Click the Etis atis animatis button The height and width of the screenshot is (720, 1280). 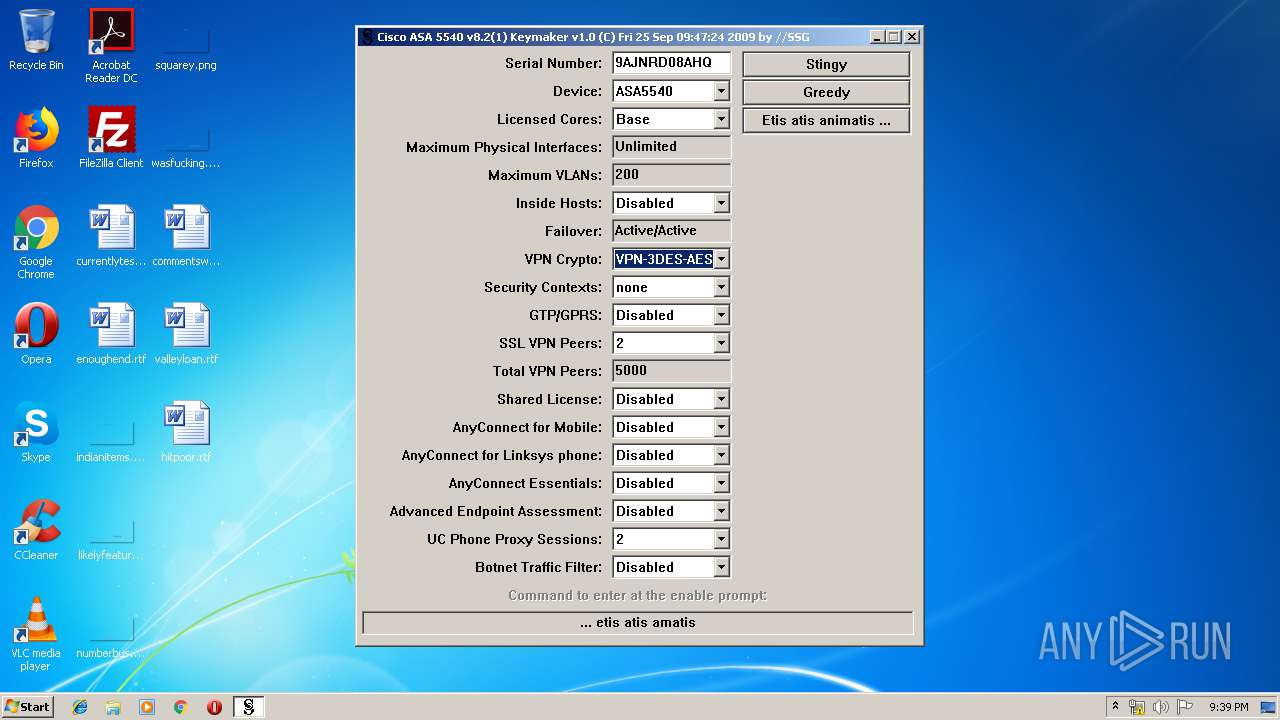(x=826, y=120)
